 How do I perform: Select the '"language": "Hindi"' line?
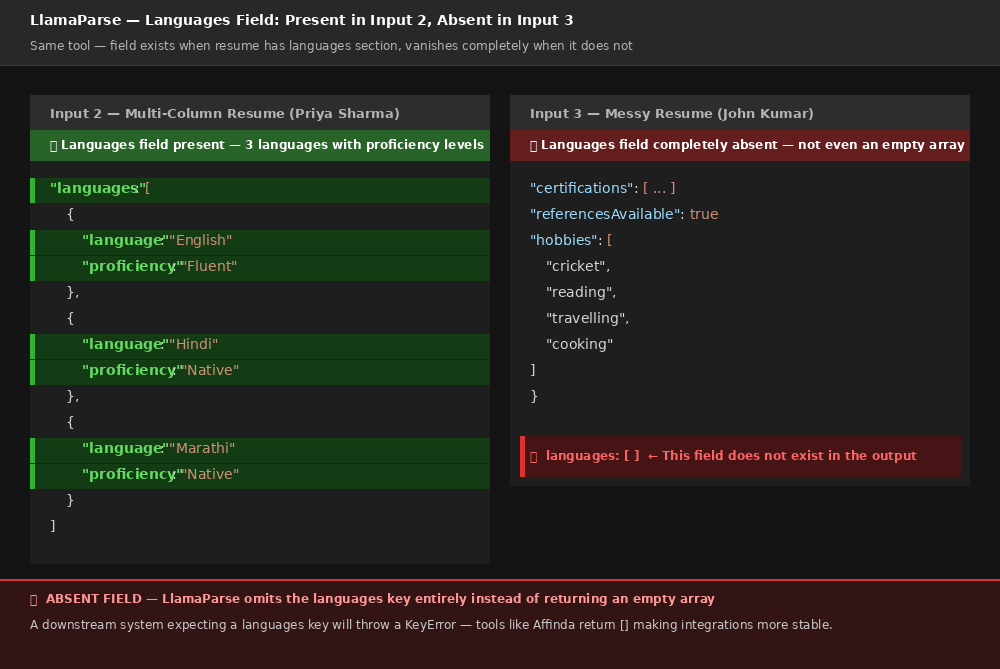[x=260, y=346]
